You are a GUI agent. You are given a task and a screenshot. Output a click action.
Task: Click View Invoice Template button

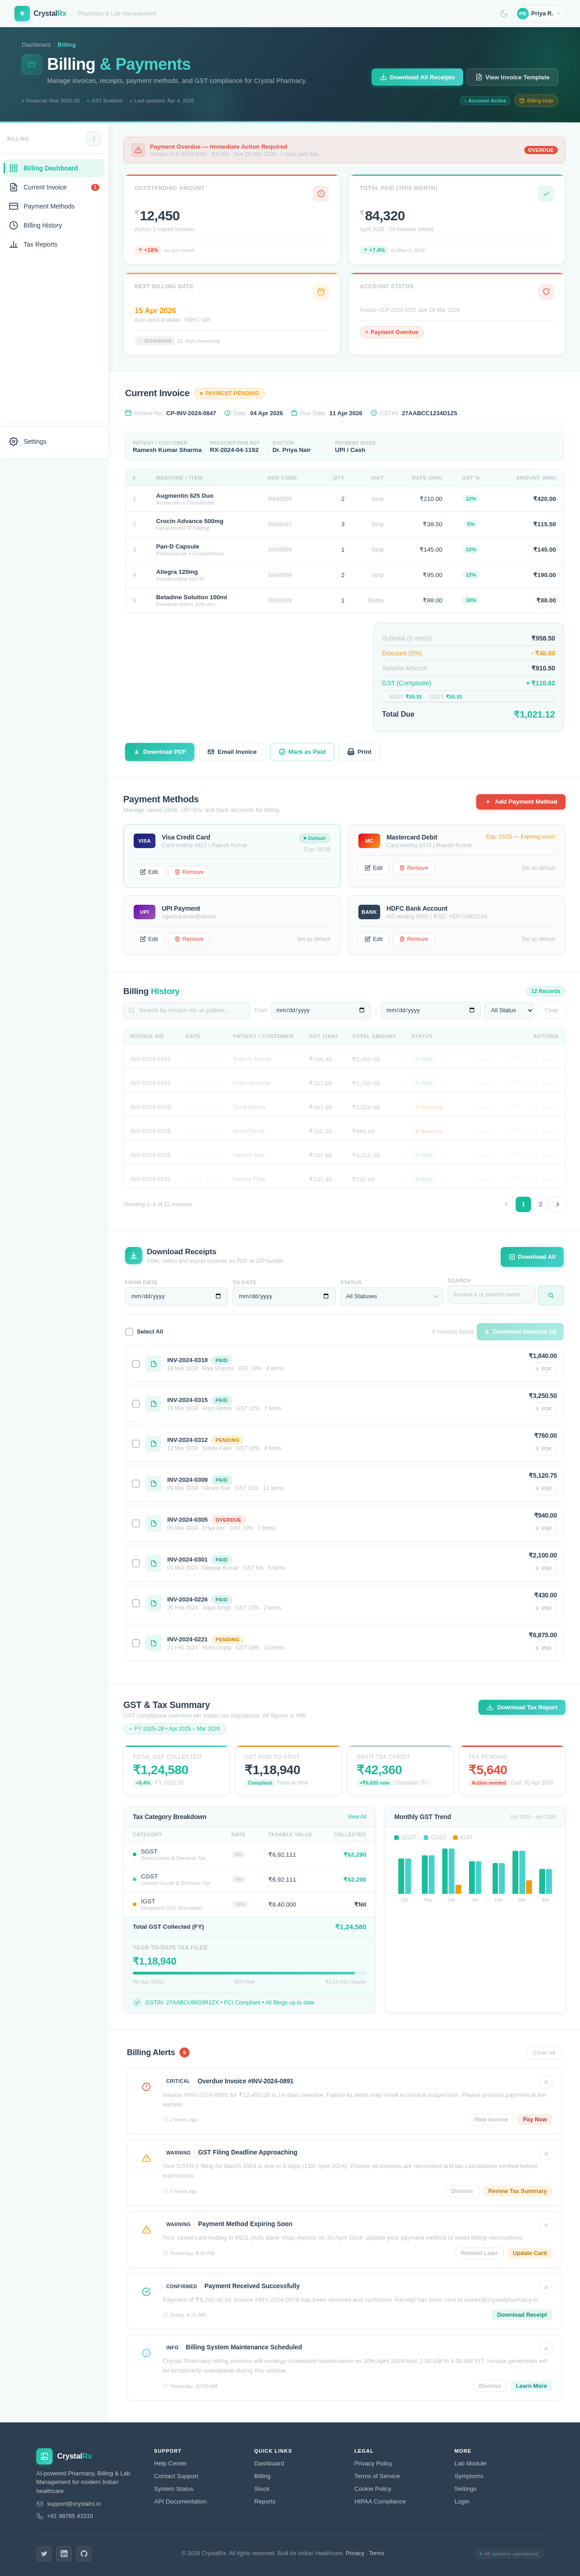[512, 77]
